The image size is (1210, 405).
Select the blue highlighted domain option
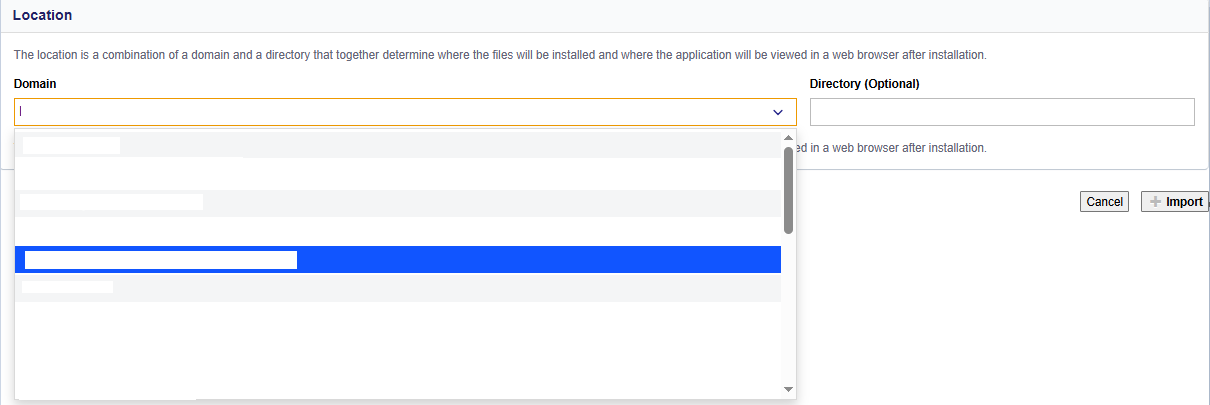pos(398,260)
